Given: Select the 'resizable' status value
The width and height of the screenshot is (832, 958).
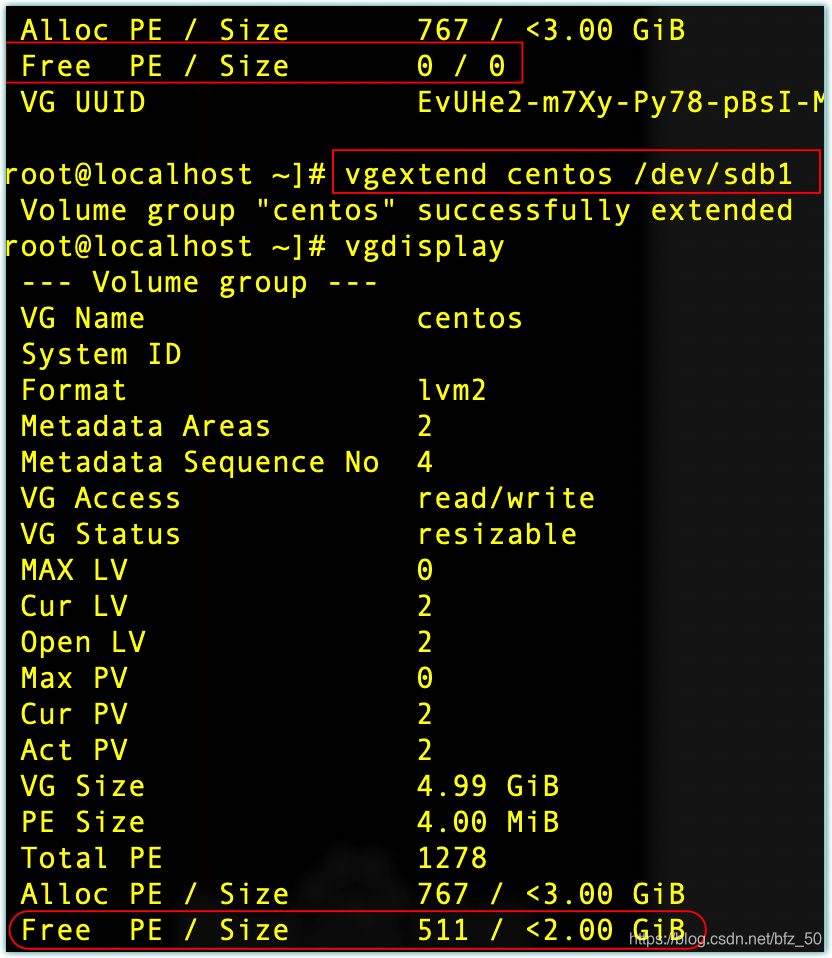Looking at the screenshot, I should click(x=497, y=535).
